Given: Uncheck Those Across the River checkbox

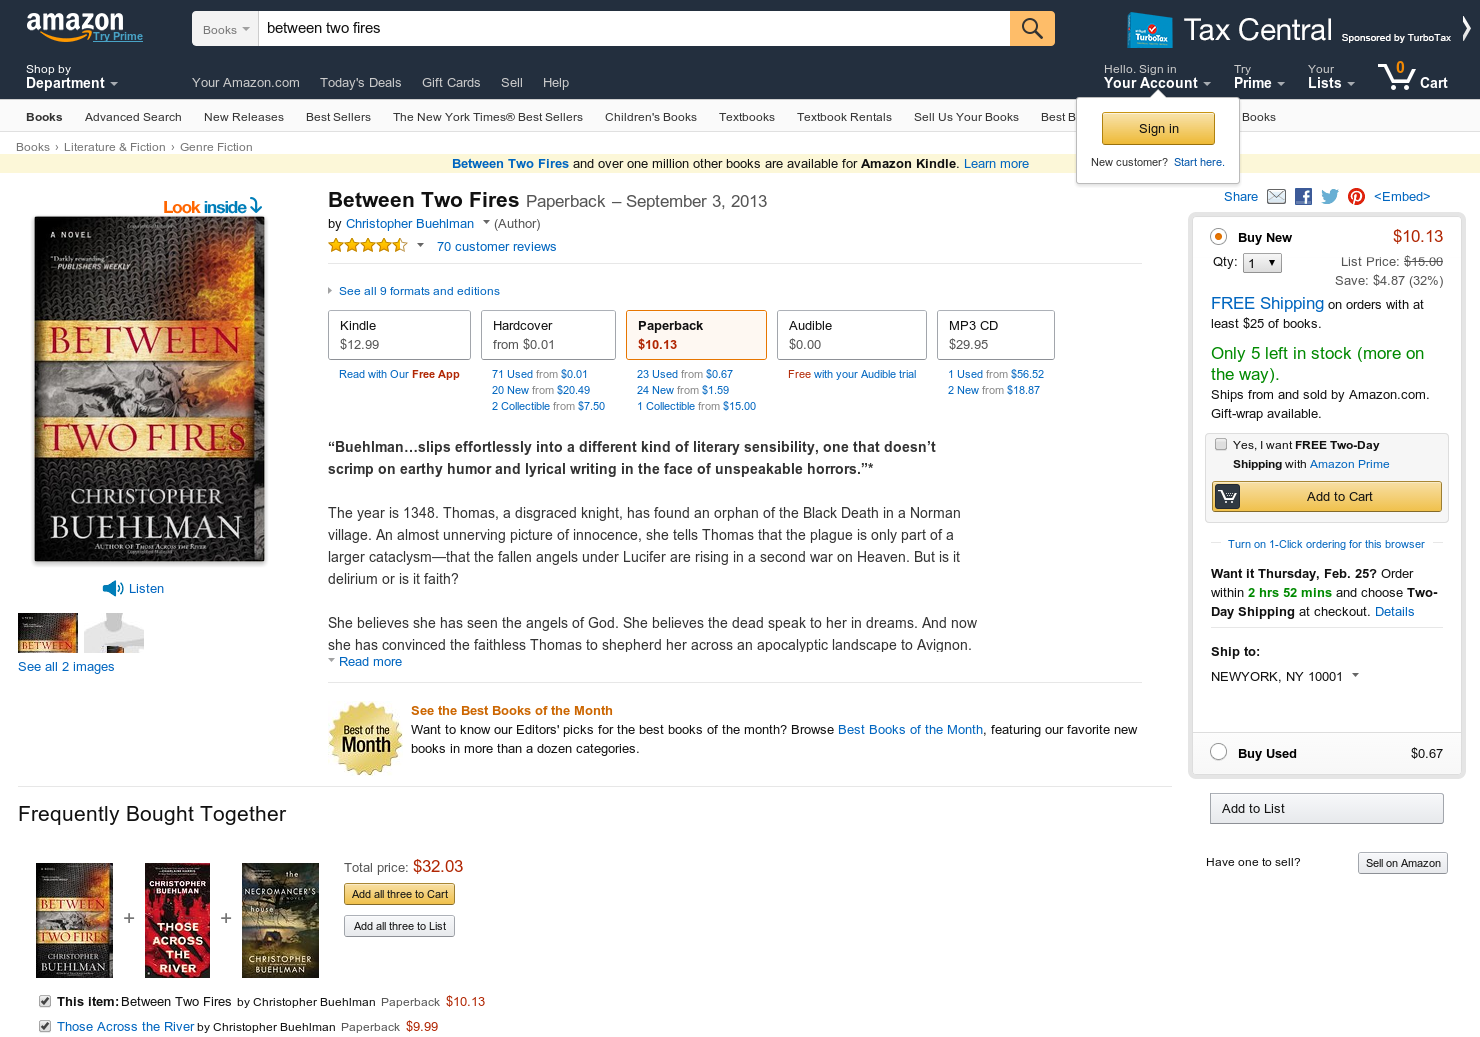Looking at the screenshot, I should point(45,1026).
